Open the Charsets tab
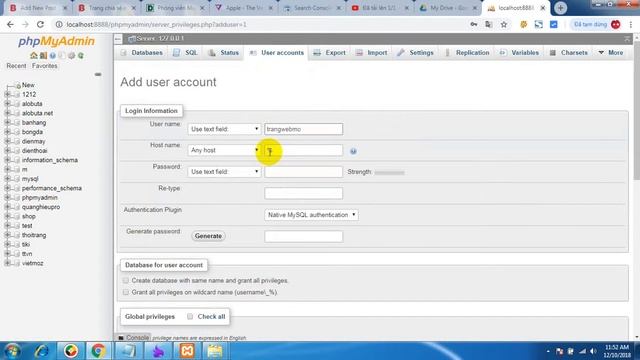Image resolution: width=640 pixels, height=360 pixels. 569,53
